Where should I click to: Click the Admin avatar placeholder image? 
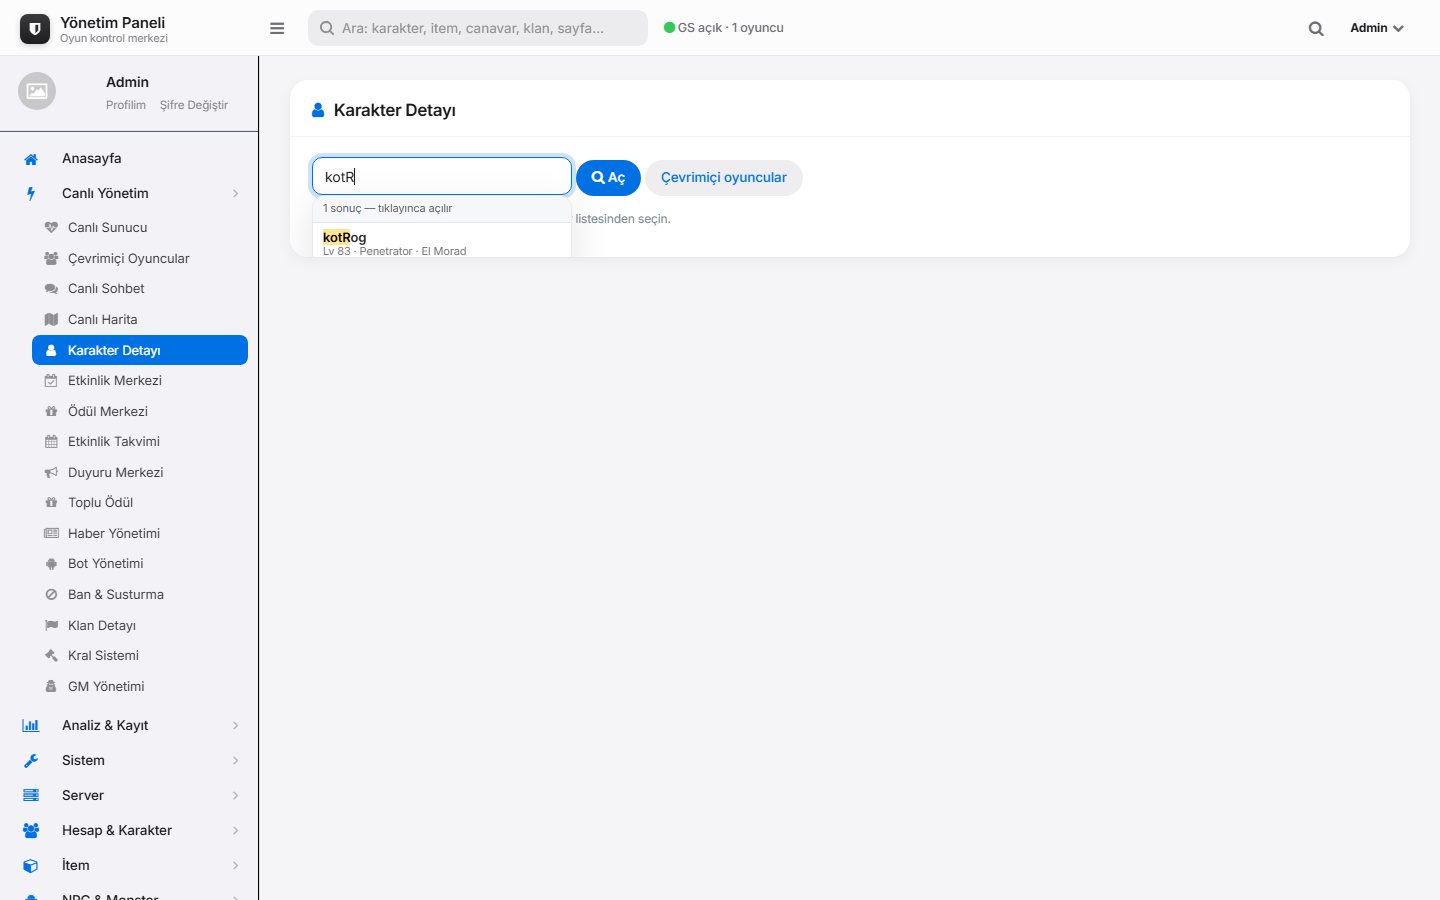click(x=37, y=91)
